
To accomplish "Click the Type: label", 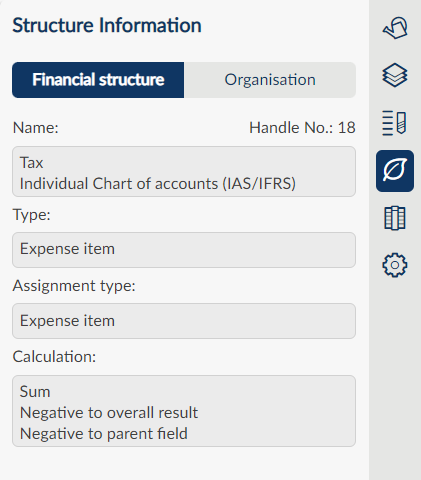I will tap(32, 215).
